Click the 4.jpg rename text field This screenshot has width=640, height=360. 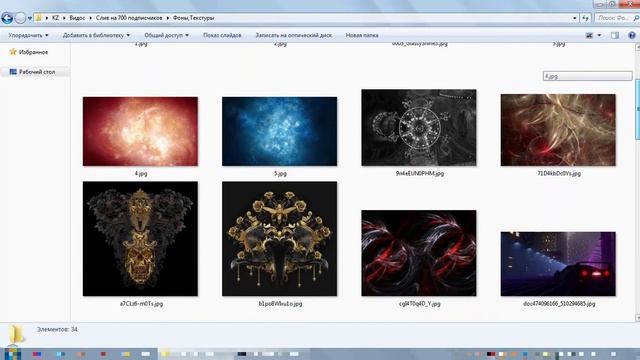click(587, 76)
